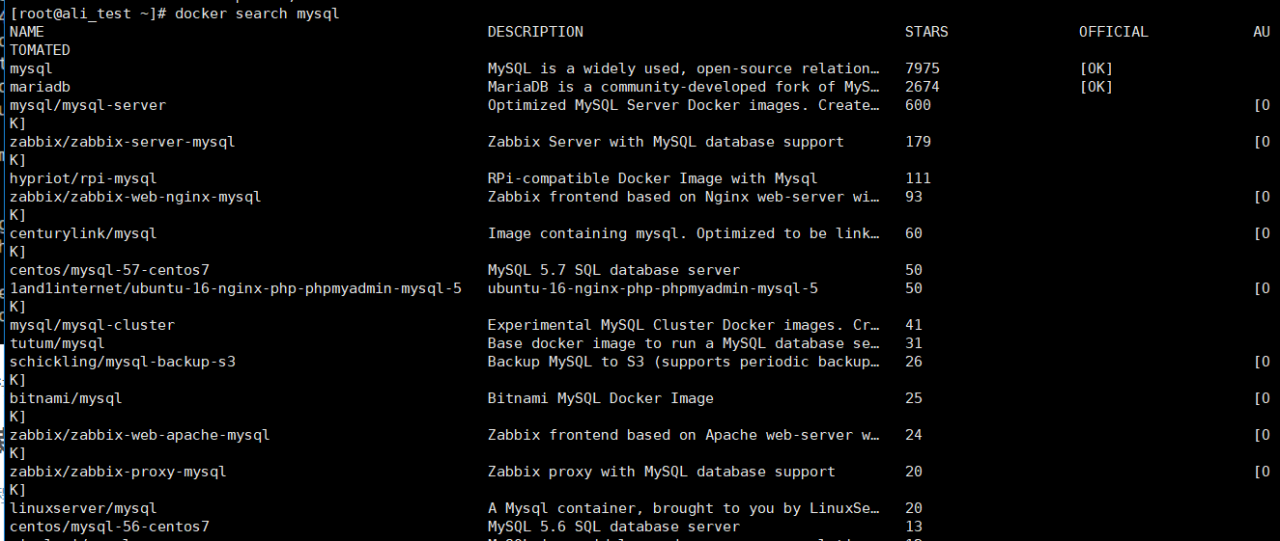The height and width of the screenshot is (541, 1280).
Task: Click the zabbix/zabbix-proxy-mysql image name
Action: point(118,471)
